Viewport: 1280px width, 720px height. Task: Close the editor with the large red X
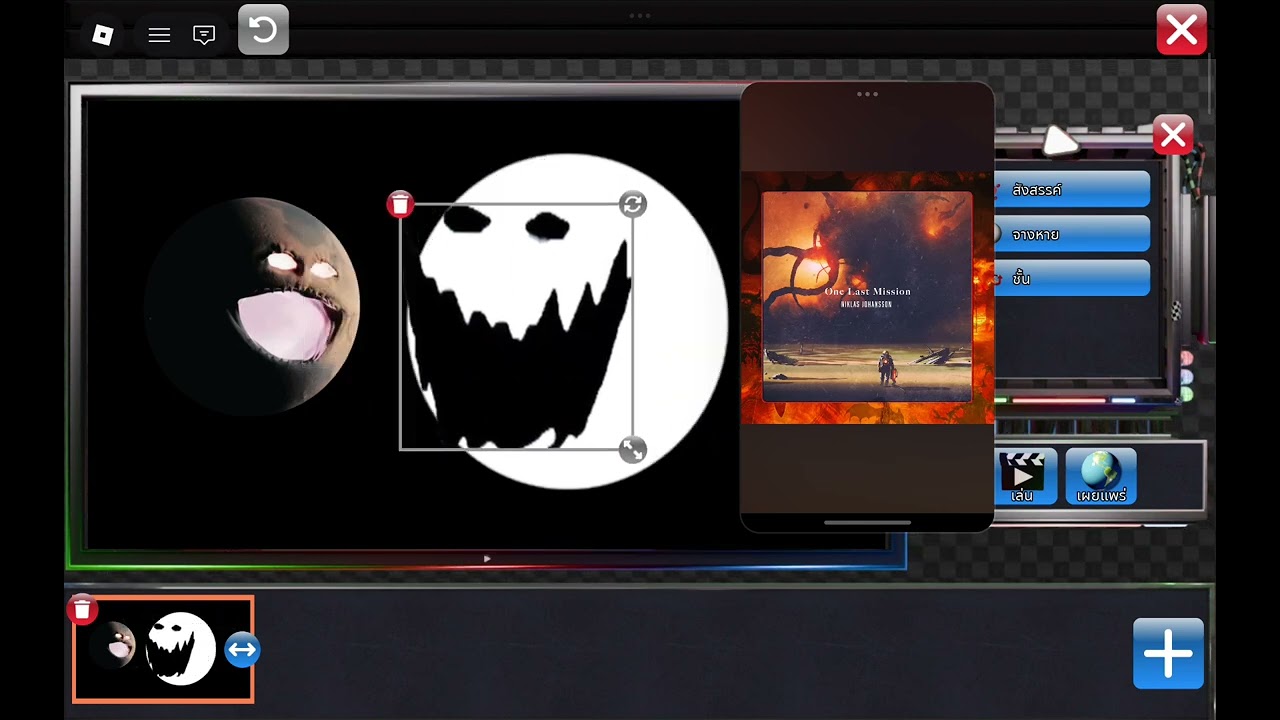click(x=1181, y=29)
